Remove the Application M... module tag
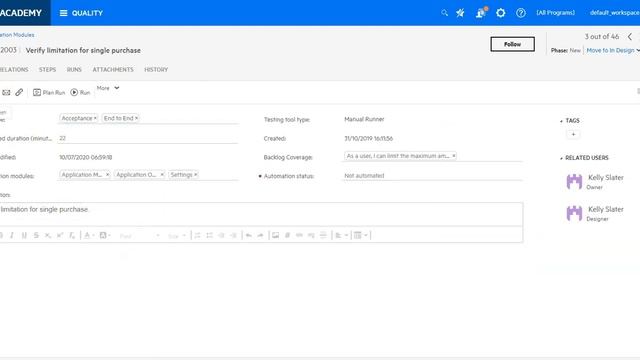The width and height of the screenshot is (640, 360). [x=107, y=175]
